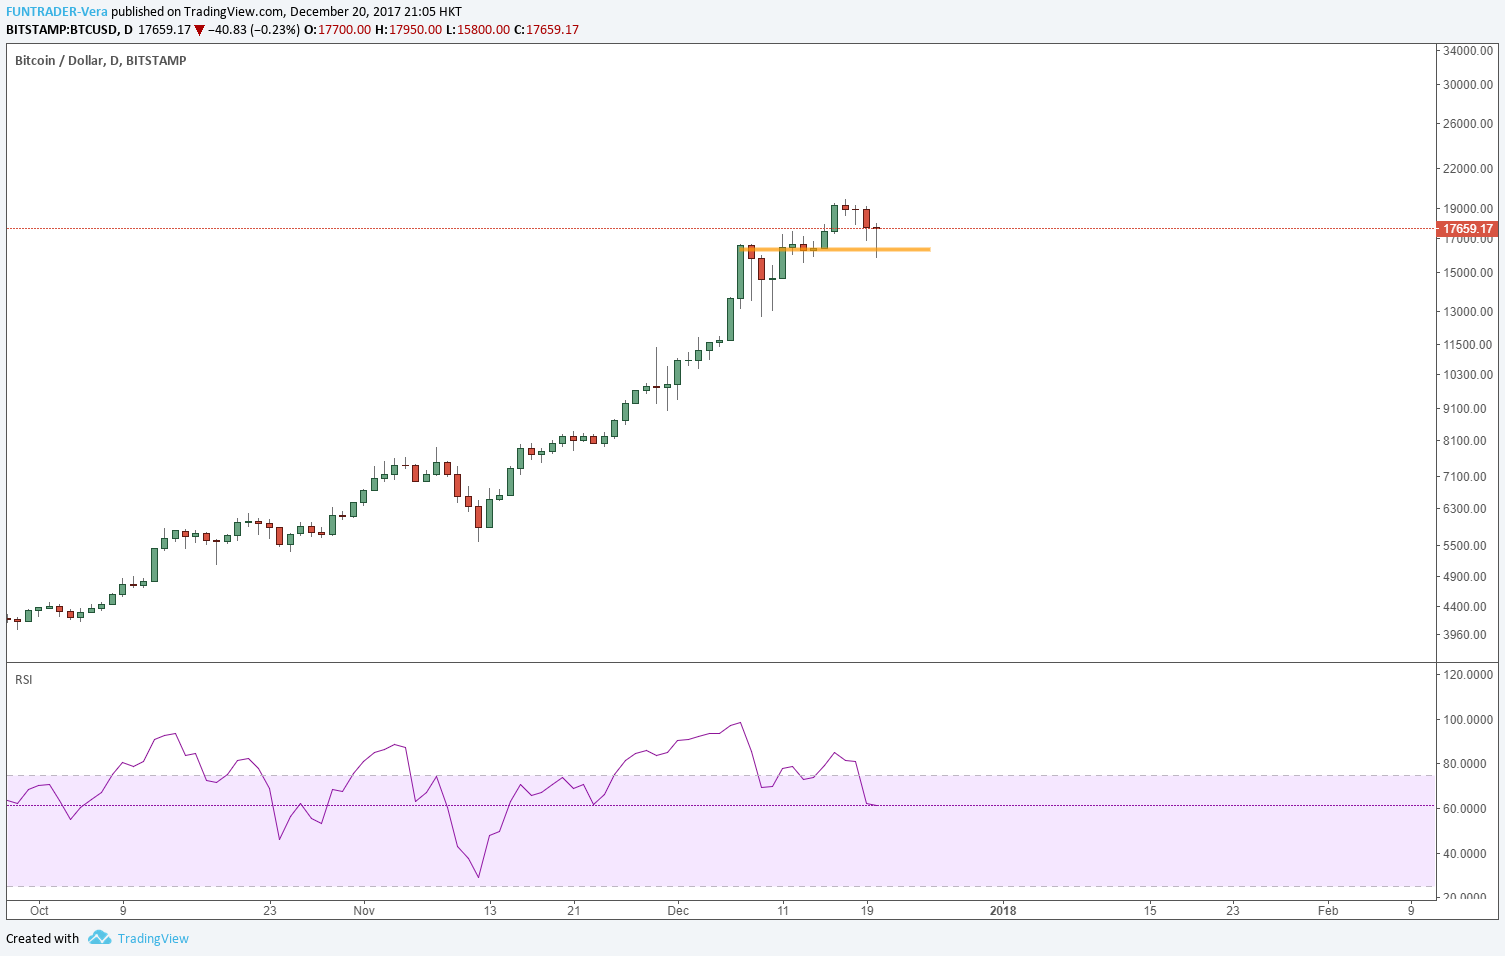Open the TradingView link in footer
The image size is (1505, 956).
click(x=153, y=938)
